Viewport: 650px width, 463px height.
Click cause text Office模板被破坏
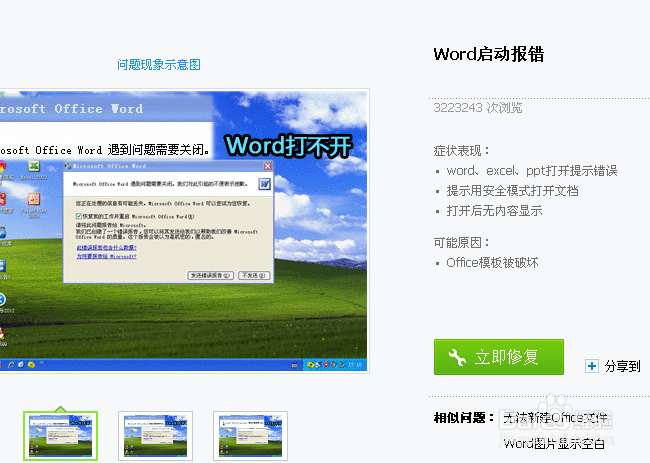click(x=492, y=263)
